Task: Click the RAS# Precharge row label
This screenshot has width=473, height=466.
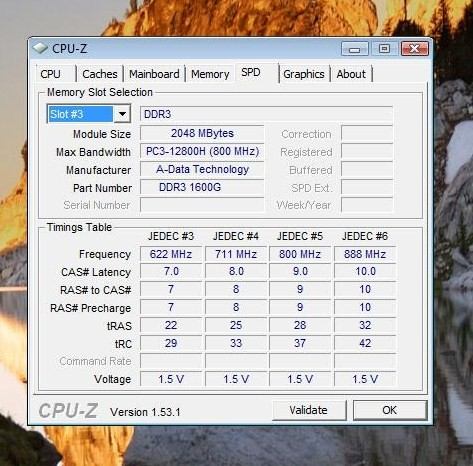Action: point(91,308)
